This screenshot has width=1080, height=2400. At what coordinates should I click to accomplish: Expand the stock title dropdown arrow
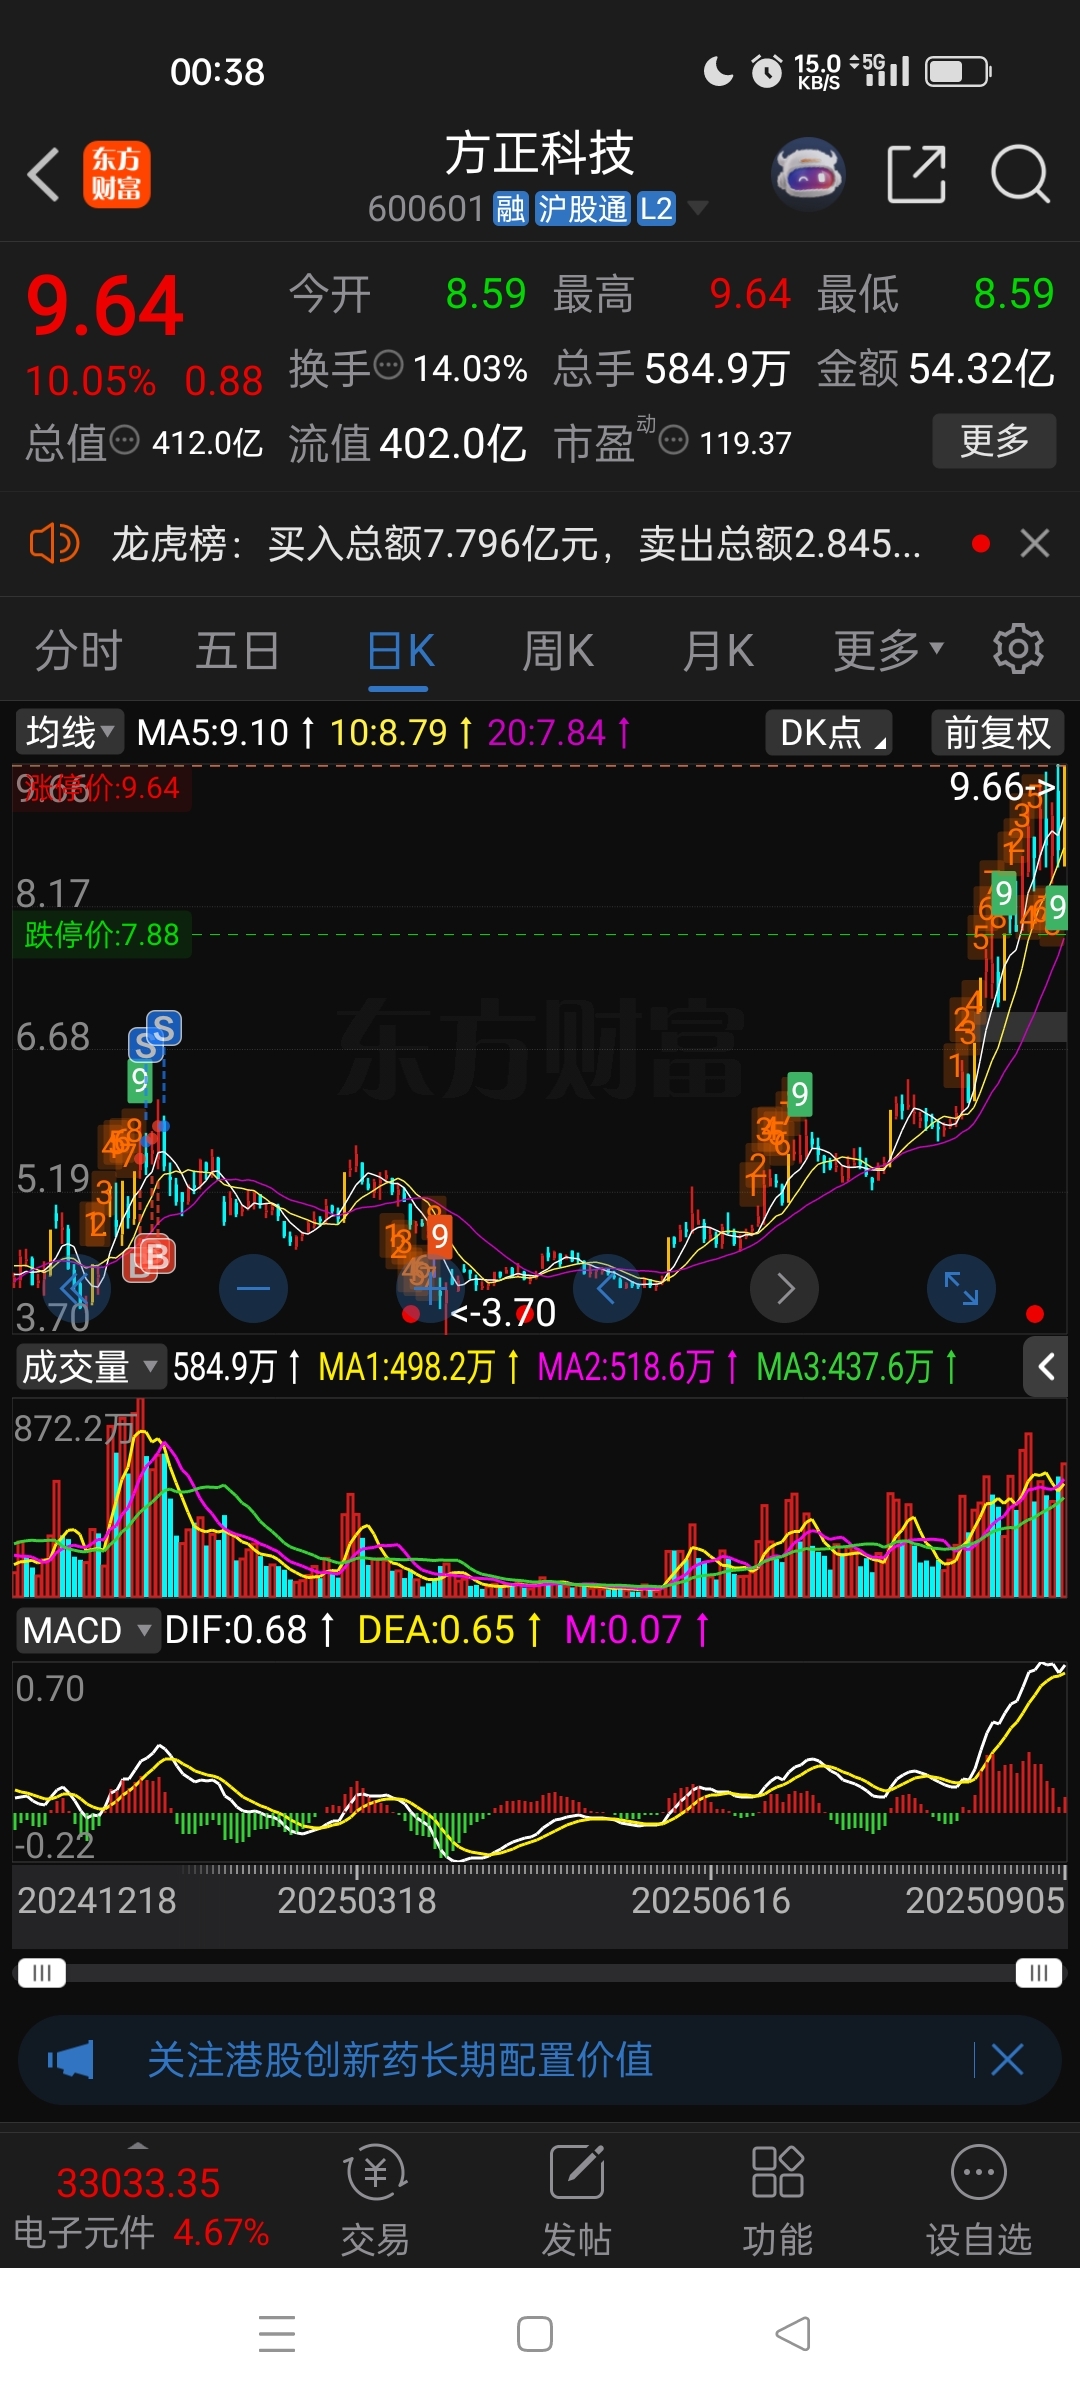(x=698, y=208)
